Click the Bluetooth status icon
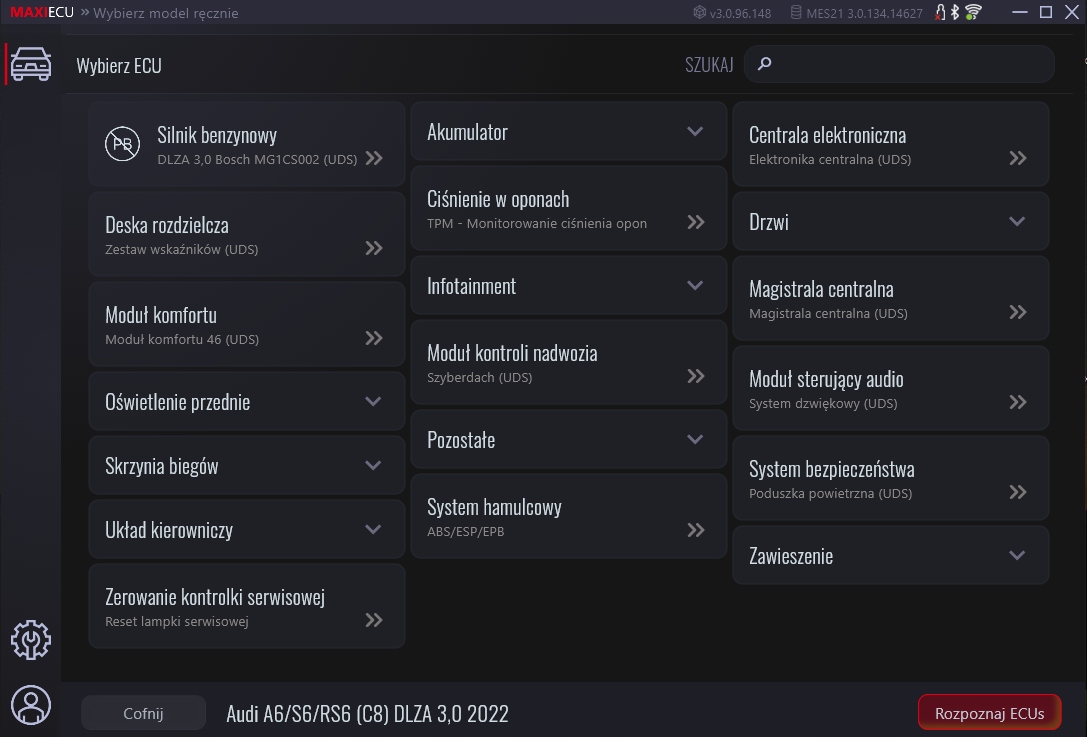The height and width of the screenshot is (737, 1087). 955,13
